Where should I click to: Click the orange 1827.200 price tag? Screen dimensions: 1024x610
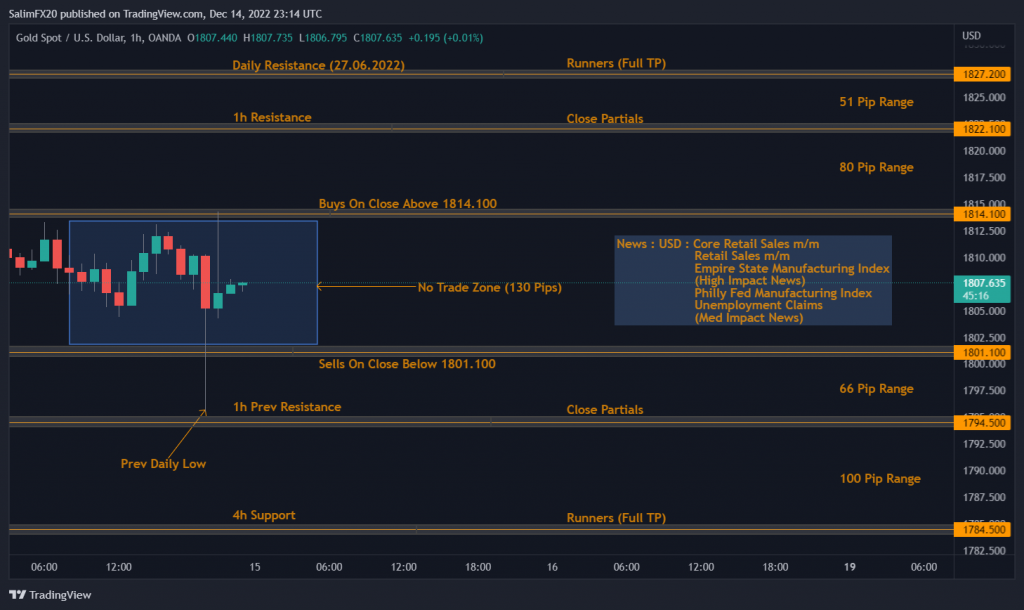pyautogui.click(x=981, y=74)
